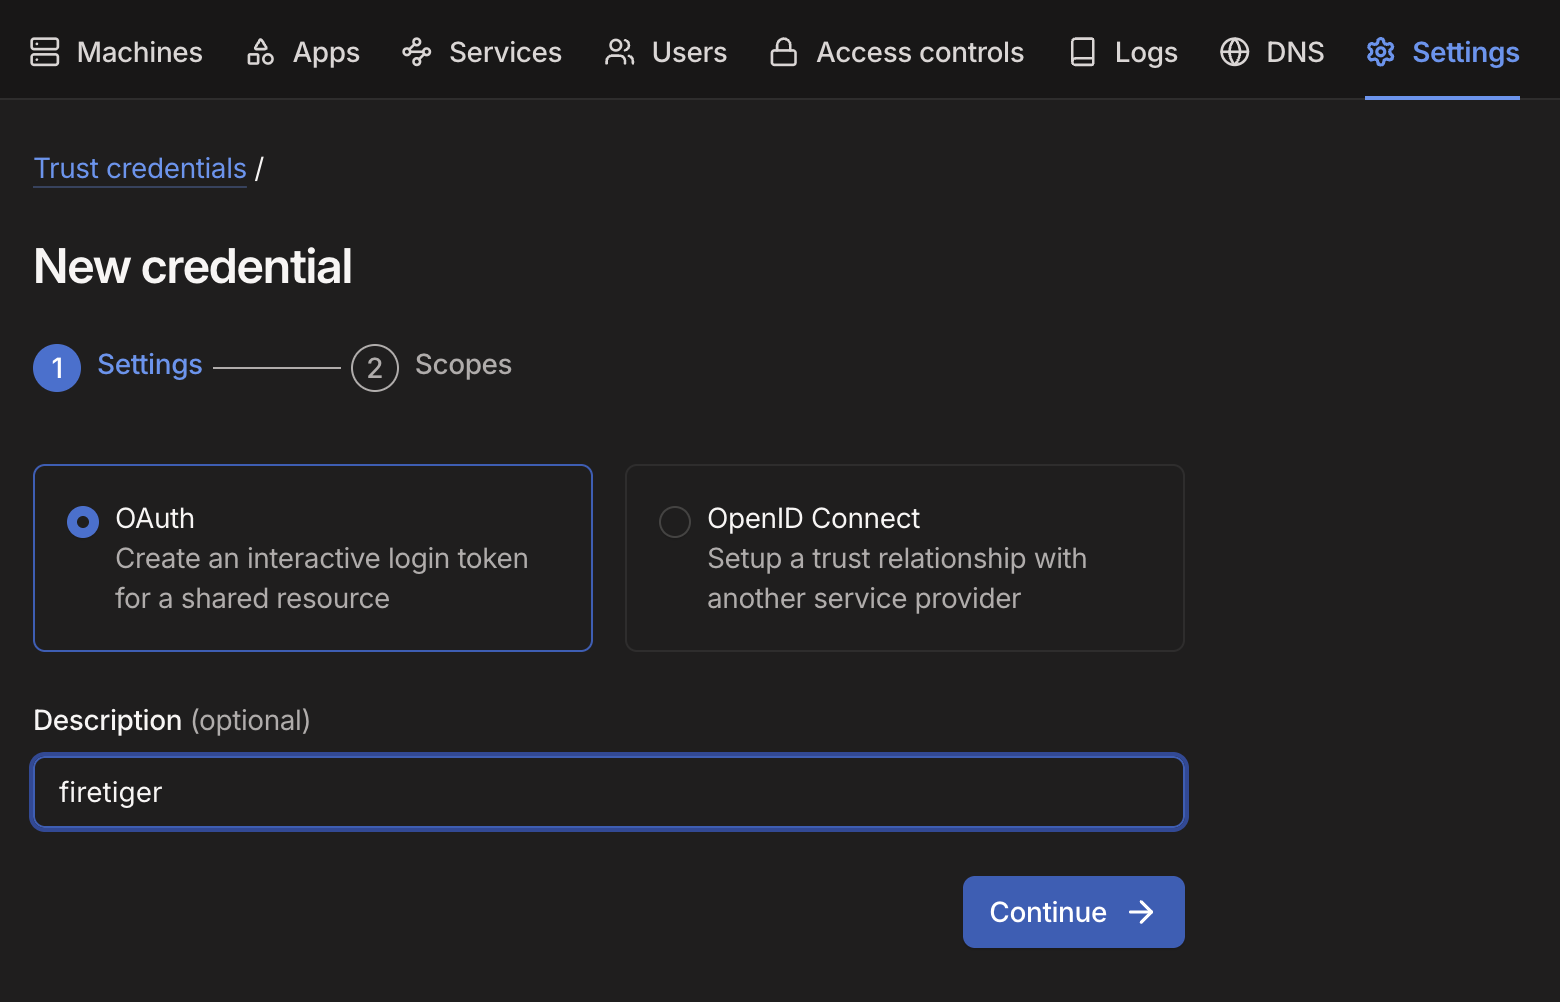1560x1002 pixels.
Task: Choose the OpenID Connect option card
Action: [905, 558]
